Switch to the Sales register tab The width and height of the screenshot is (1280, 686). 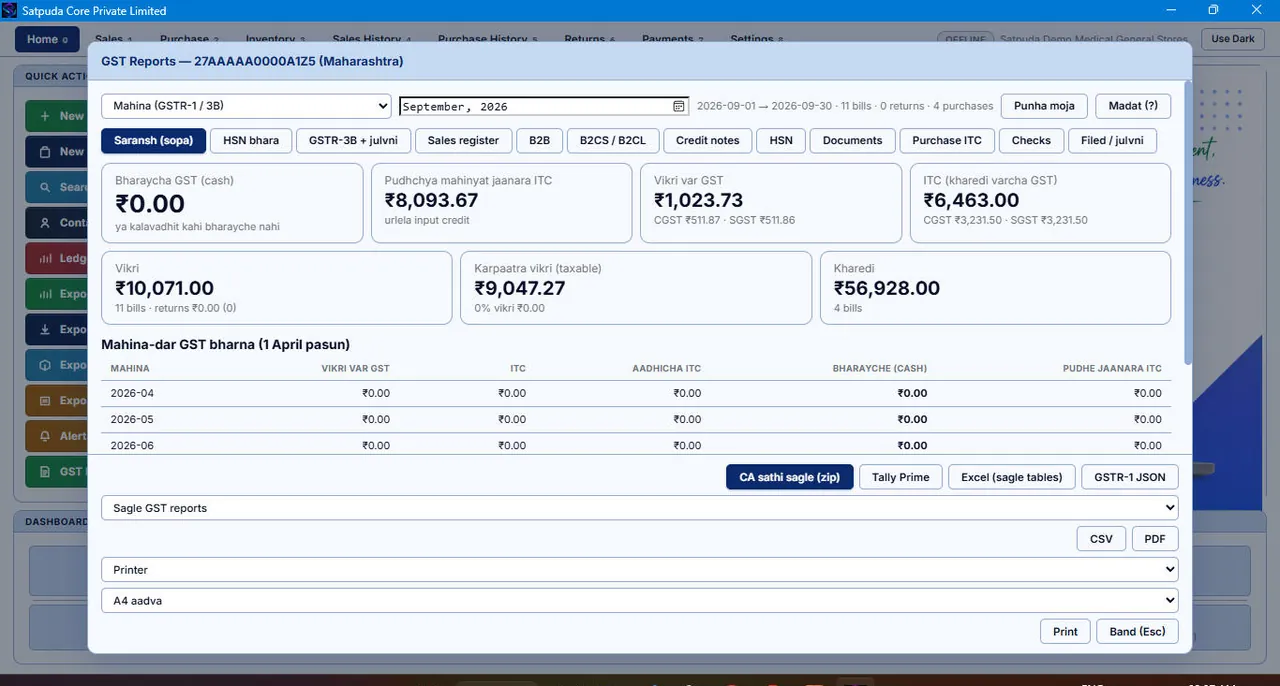click(x=464, y=141)
